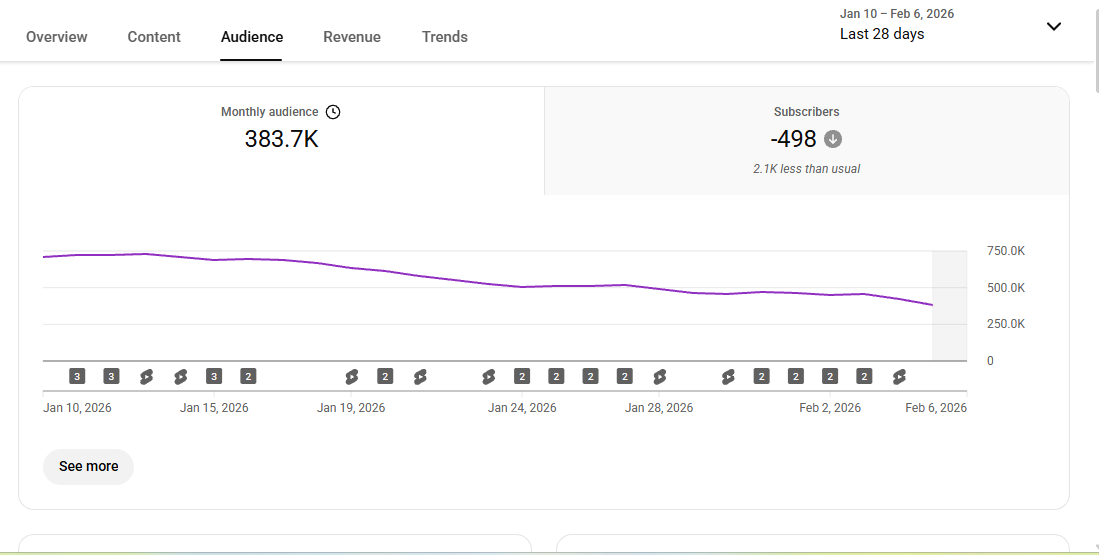Open the 'Last 28 days' period selector
This screenshot has height=555, width=1099.
882,34
